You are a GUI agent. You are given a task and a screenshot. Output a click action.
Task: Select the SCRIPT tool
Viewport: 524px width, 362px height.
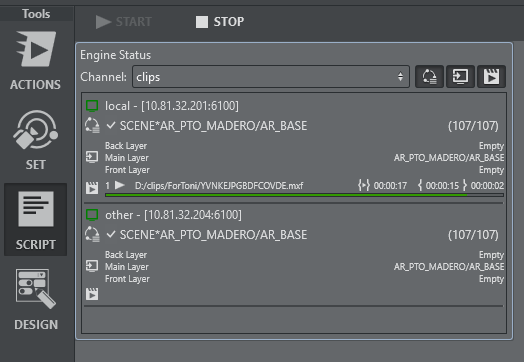(x=35, y=220)
